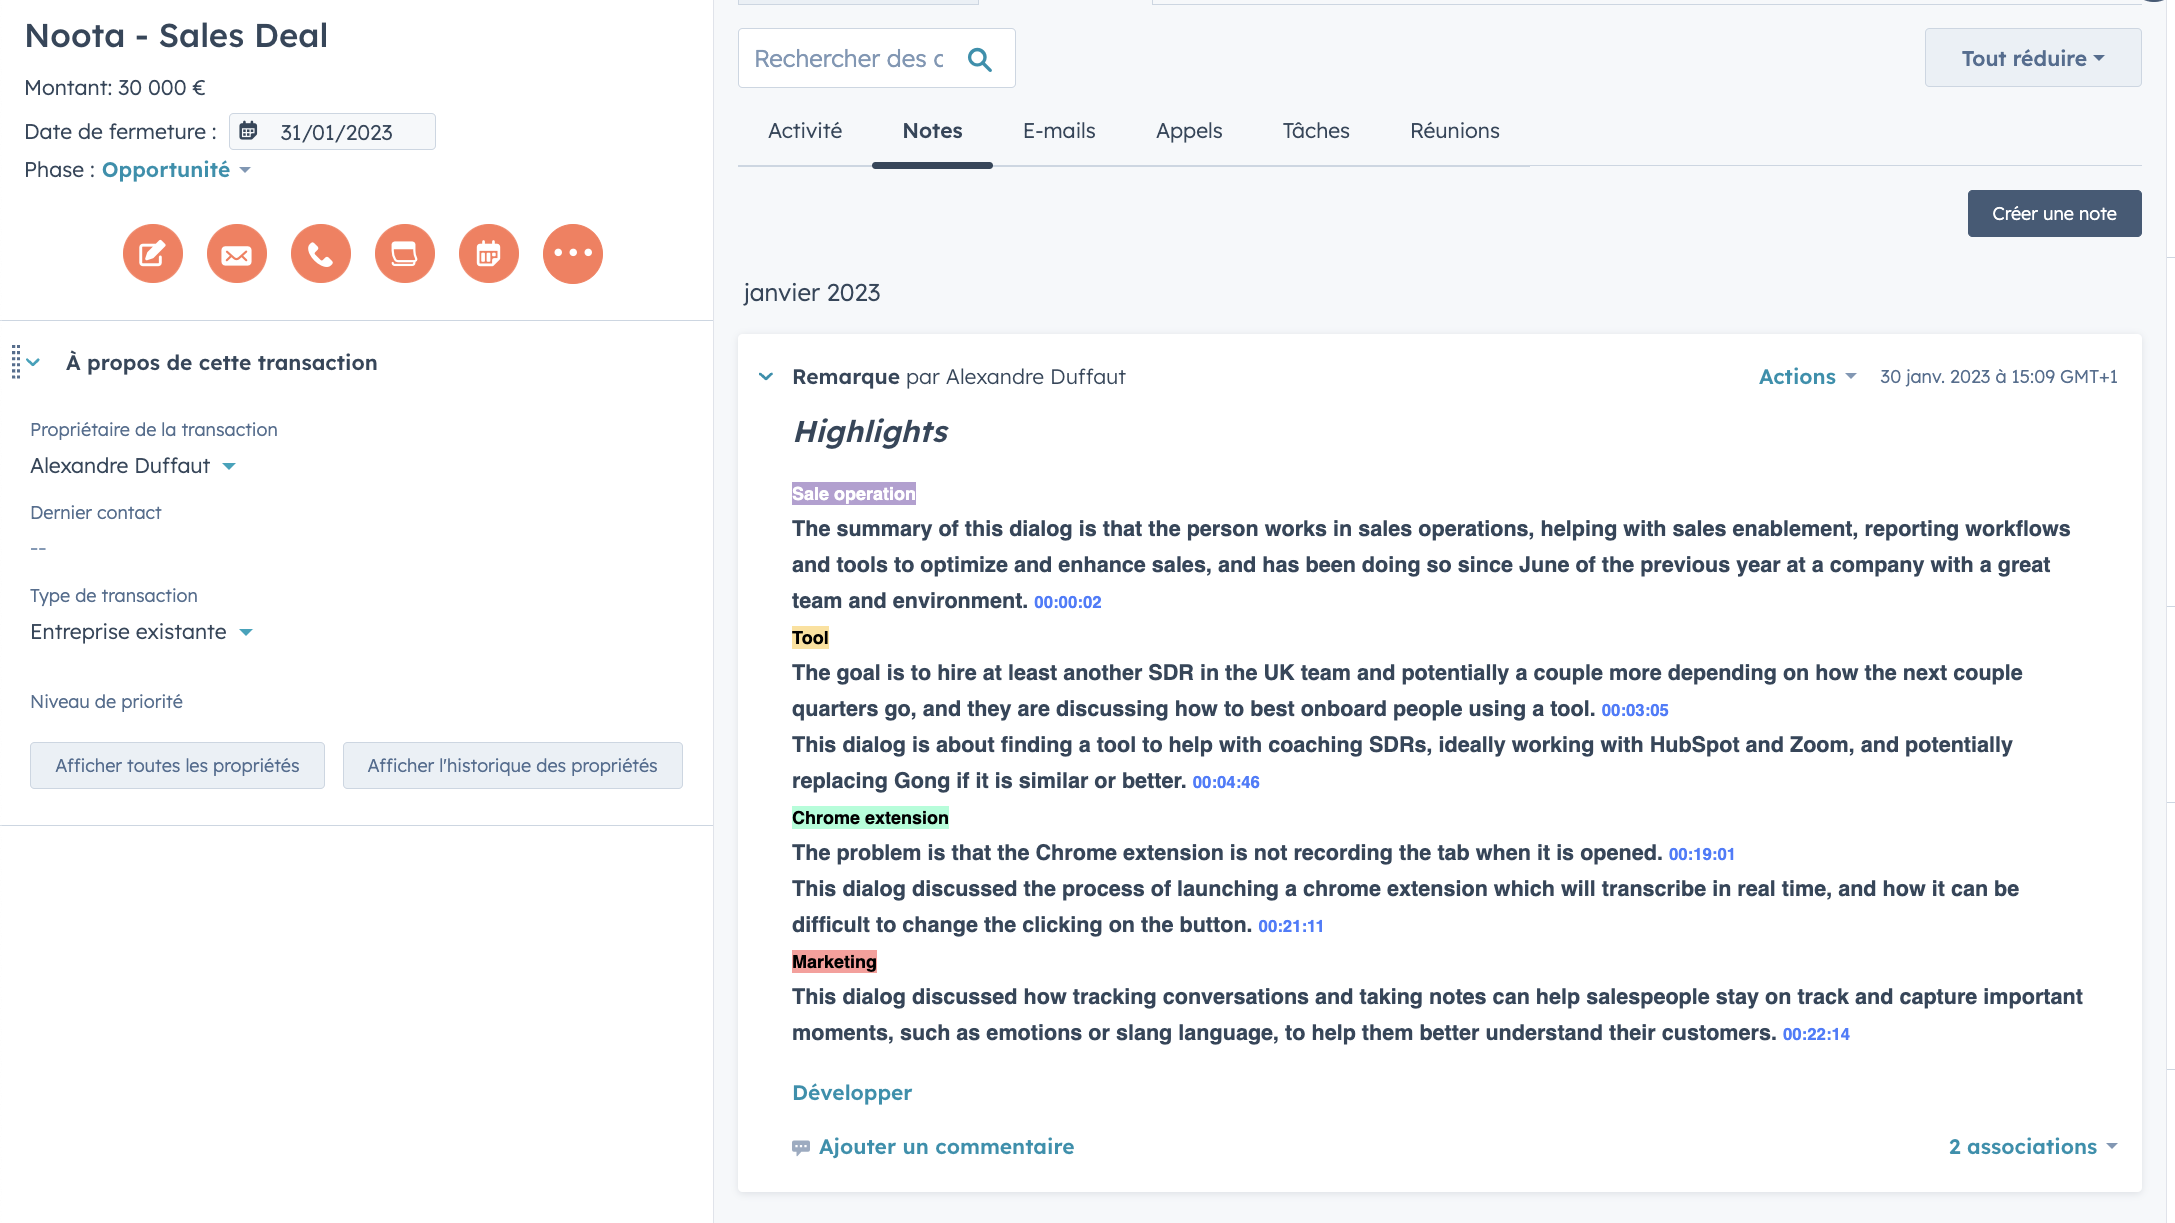Click the Rechercher search input field
The height and width of the screenshot is (1223, 2175).
pyautogui.click(x=848, y=59)
